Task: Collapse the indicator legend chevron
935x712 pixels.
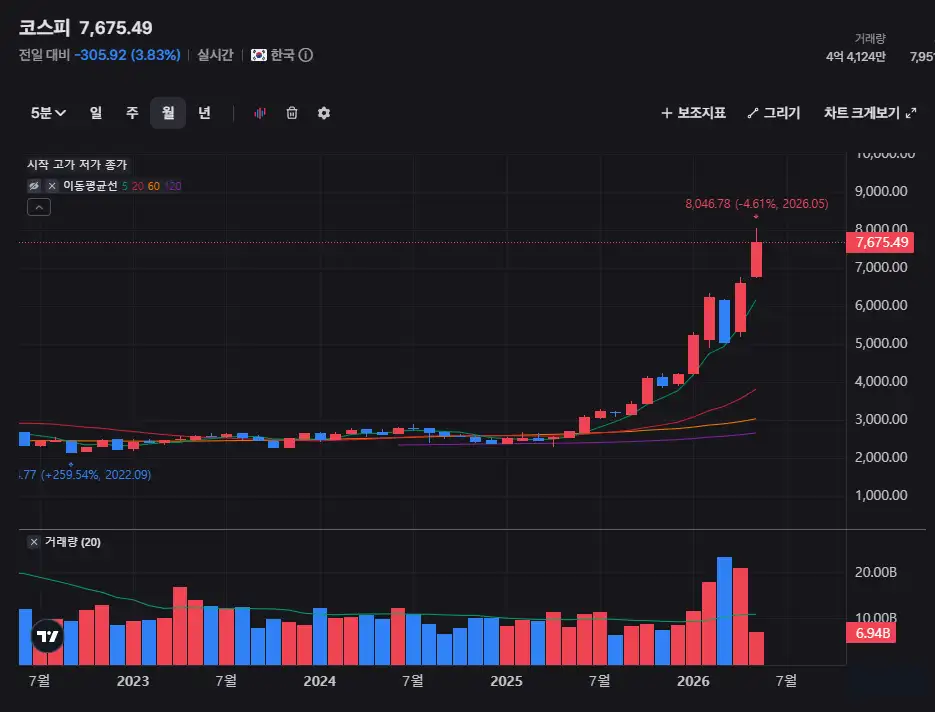Action: pos(39,207)
